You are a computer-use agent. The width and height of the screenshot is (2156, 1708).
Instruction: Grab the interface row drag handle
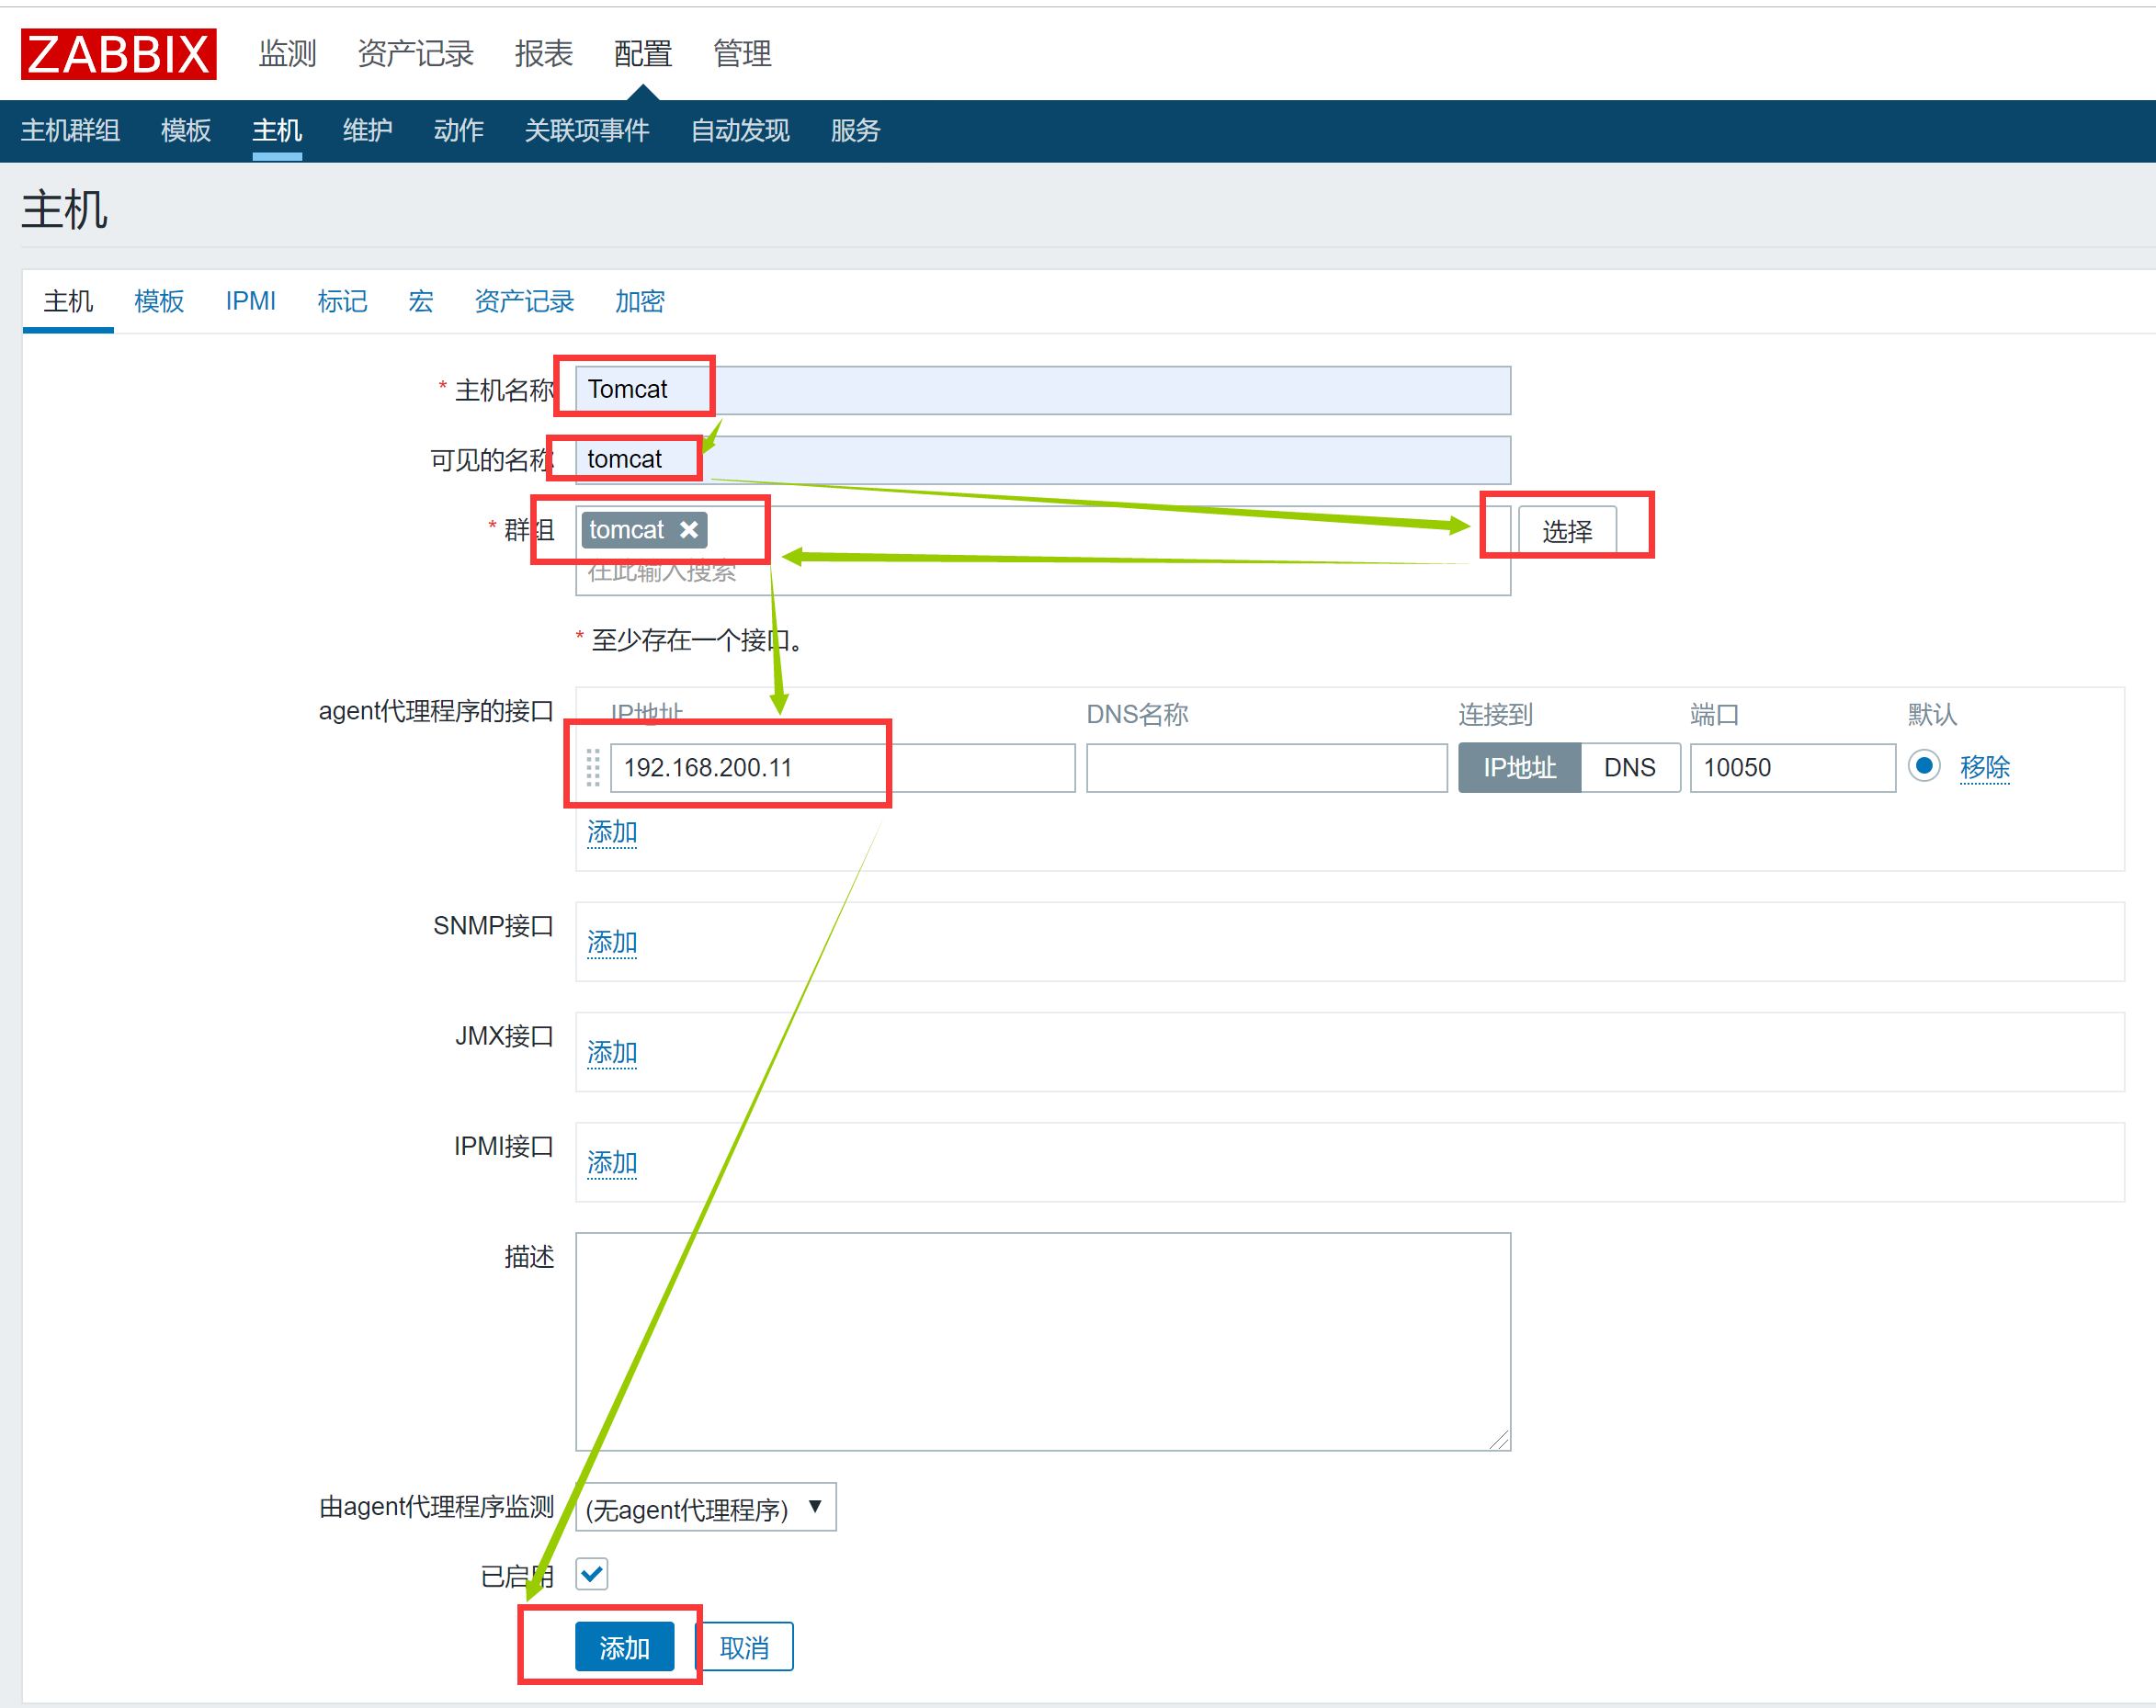coord(593,767)
